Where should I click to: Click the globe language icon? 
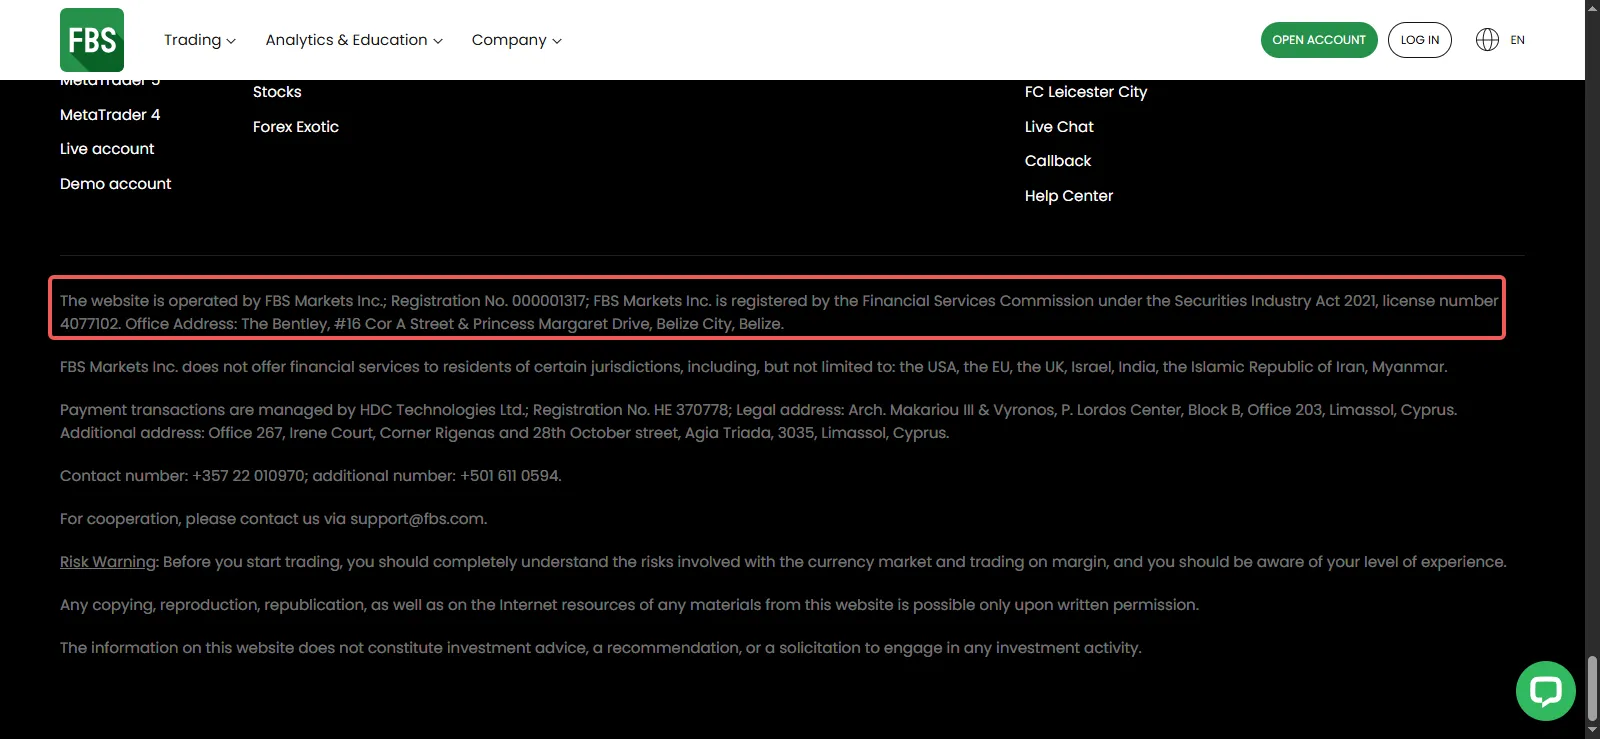click(x=1487, y=40)
